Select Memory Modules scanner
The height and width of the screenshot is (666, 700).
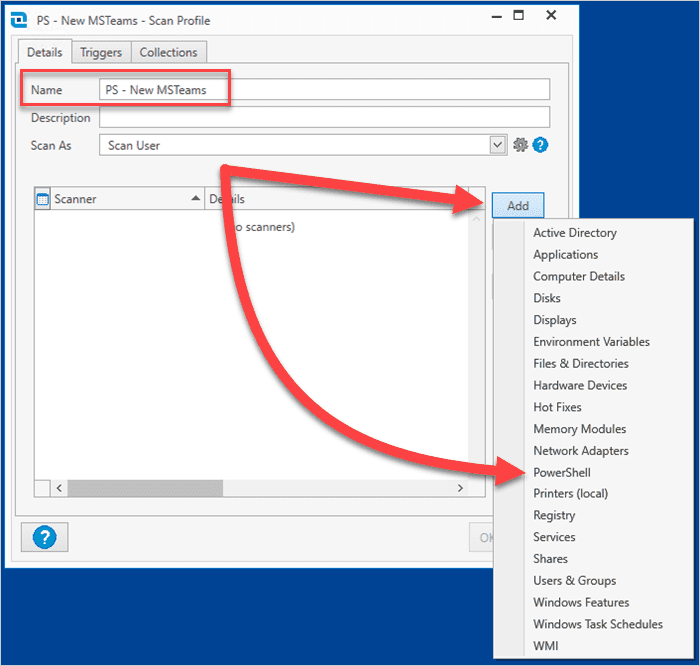(x=579, y=429)
